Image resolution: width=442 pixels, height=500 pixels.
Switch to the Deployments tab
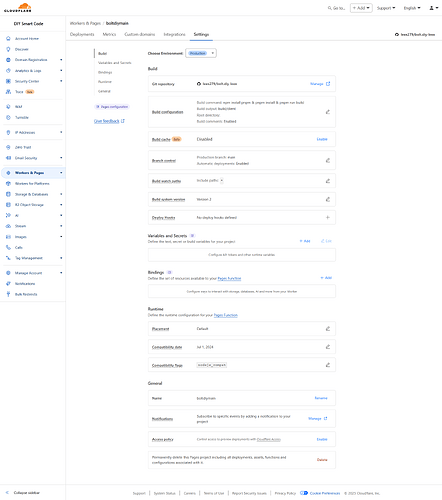point(82,34)
